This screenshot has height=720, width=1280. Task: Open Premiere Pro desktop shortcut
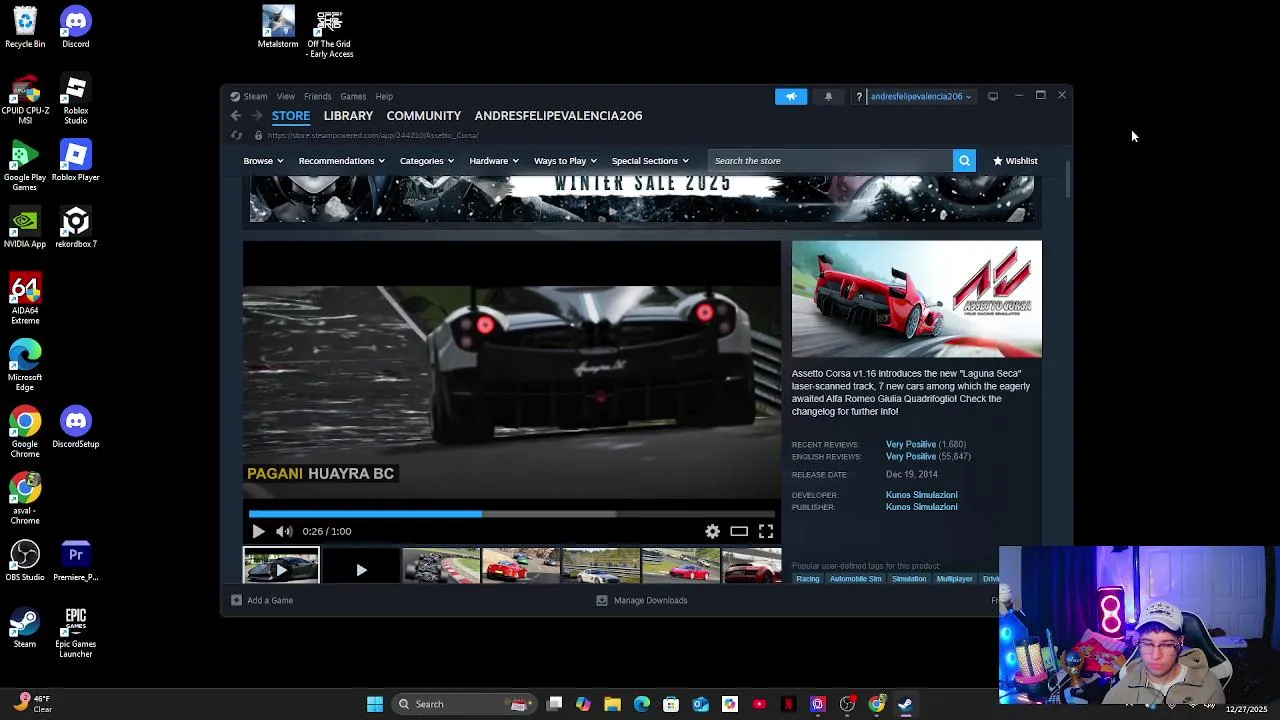coord(75,561)
